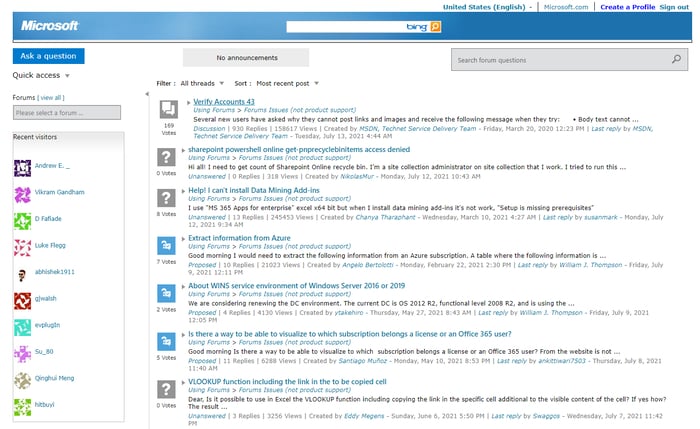Expand sharepoint powershell thread preview arrow
The height and width of the screenshot is (429, 700).
(183, 150)
